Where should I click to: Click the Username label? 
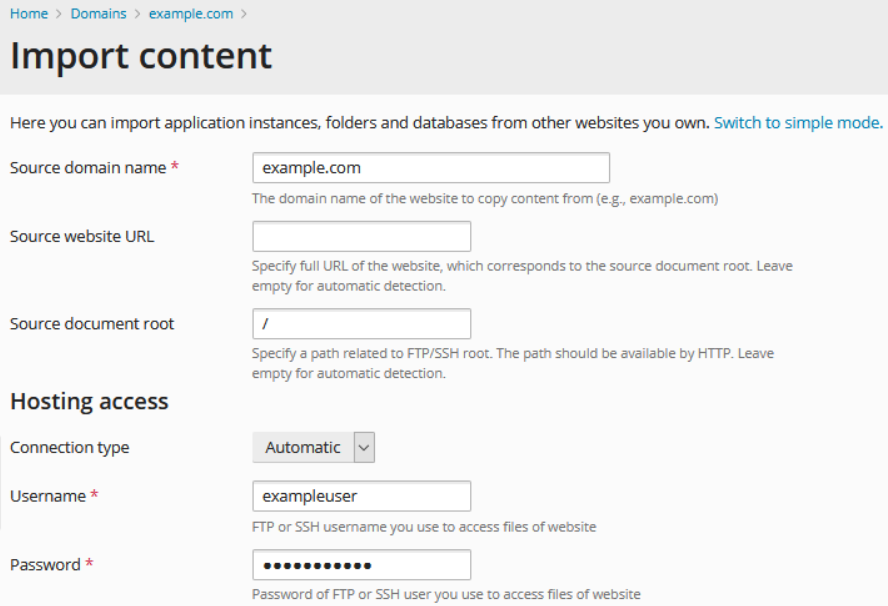click(x=48, y=496)
